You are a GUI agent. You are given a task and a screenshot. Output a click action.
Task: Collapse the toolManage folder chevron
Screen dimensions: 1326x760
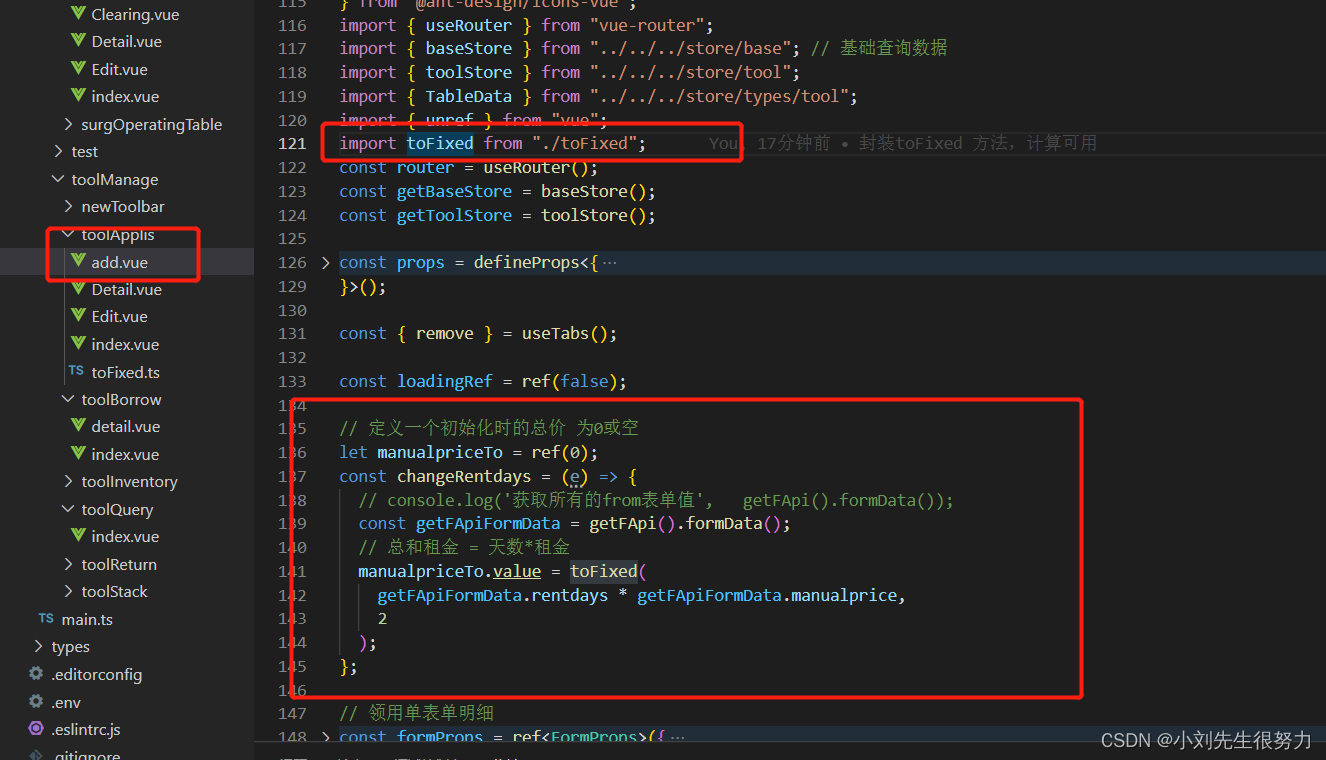[x=58, y=179]
